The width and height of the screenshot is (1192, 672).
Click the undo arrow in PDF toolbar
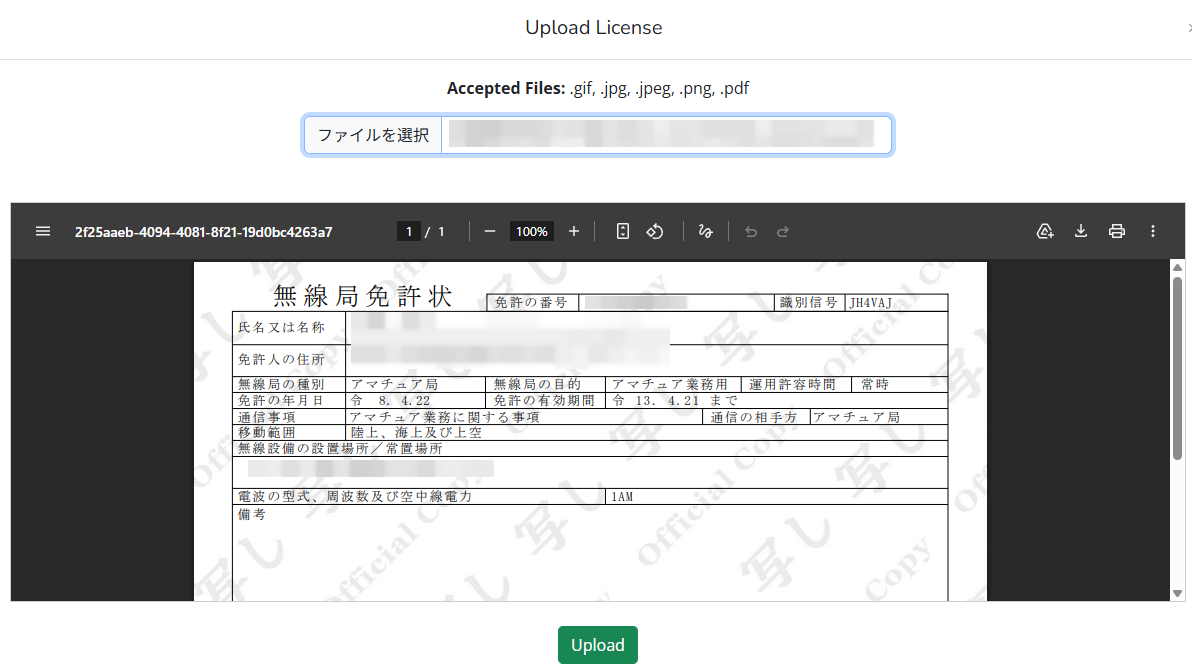pyautogui.click(x=751, y=231)
